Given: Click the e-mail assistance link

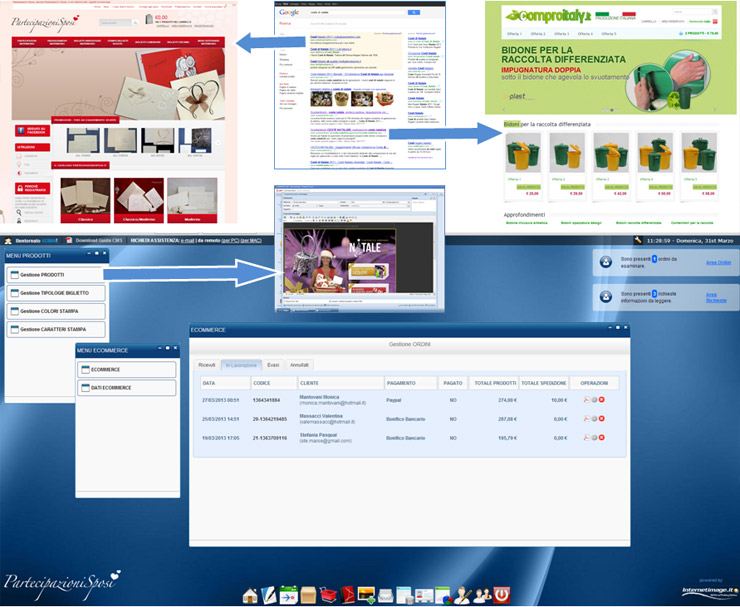Looking at the screenshot, I should (187, 241).
